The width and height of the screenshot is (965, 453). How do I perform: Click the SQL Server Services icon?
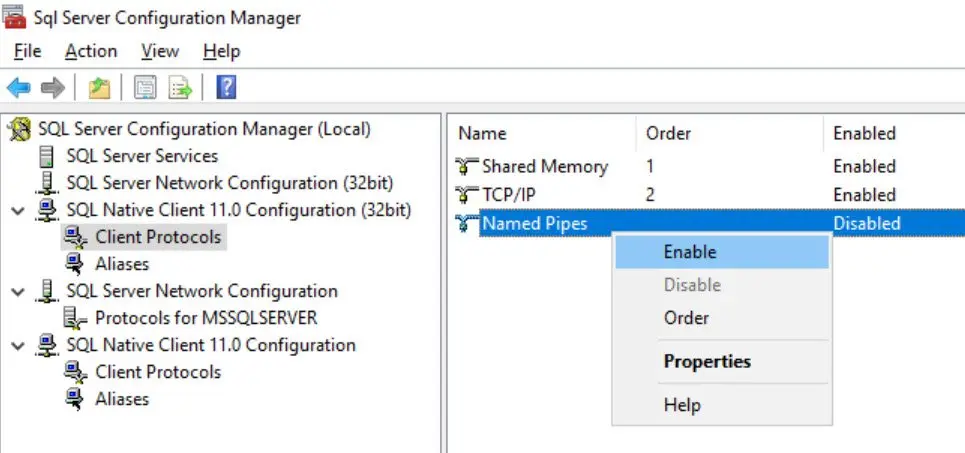(x=47, y=156)
